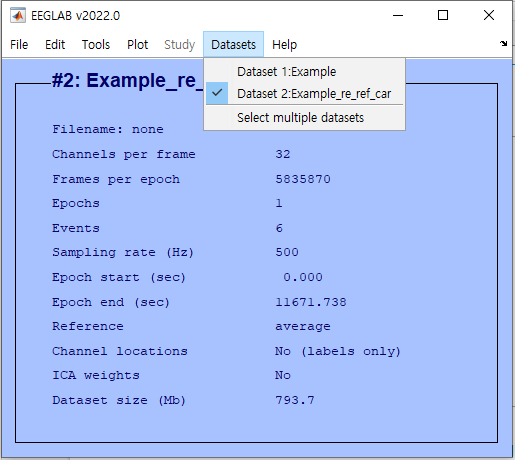
Task: Click the 'Events' label
Action: 76,228
